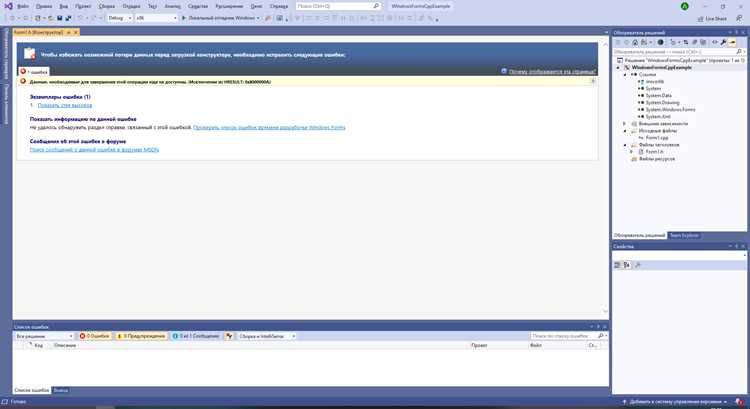The image size is (750, 409).
Task: Toggle the Предупреждения warnings filter
Action: [x=141, y=336]
